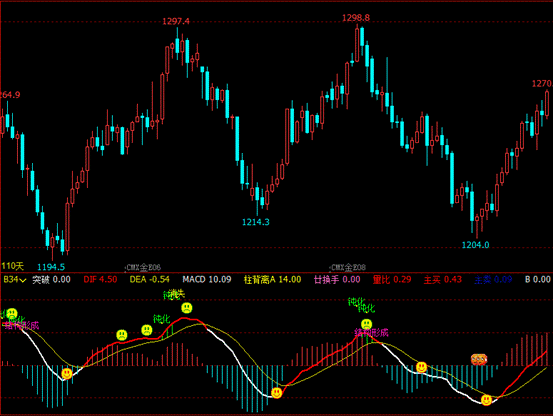Screen dimensions: 553x416
Task: Click the red DIF 4.50 indicator label
Action: (100, 280)
